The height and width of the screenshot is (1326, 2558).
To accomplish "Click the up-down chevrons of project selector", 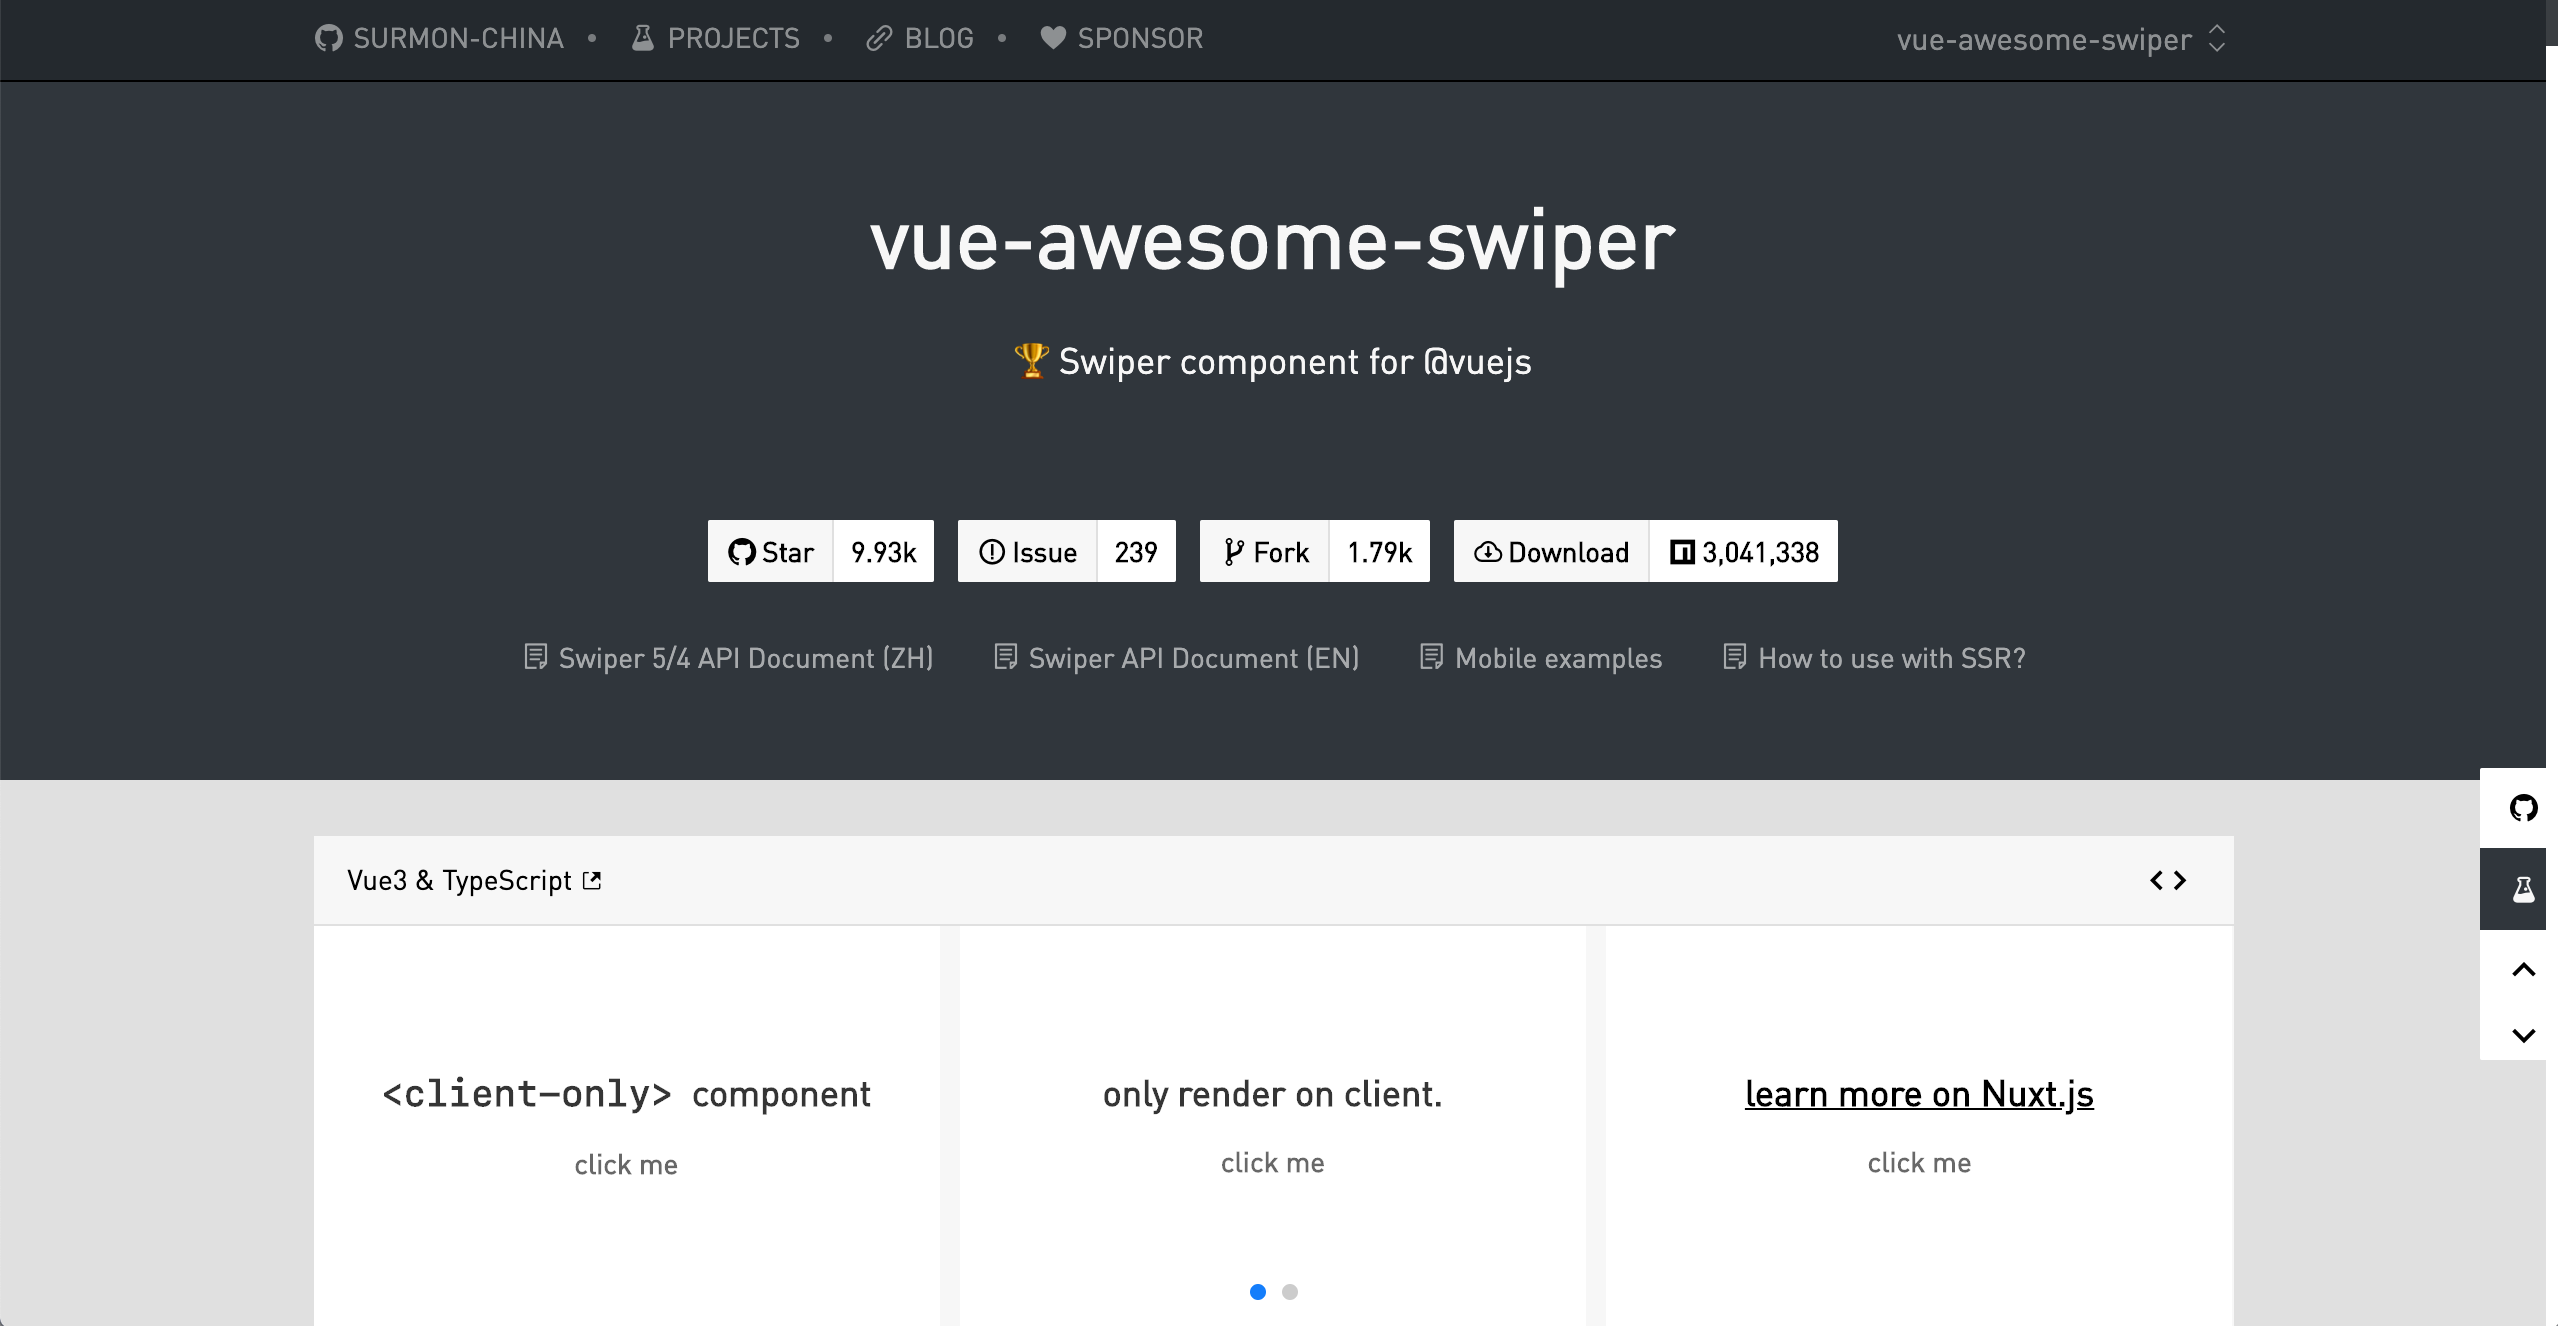I will pos(2217,38).
